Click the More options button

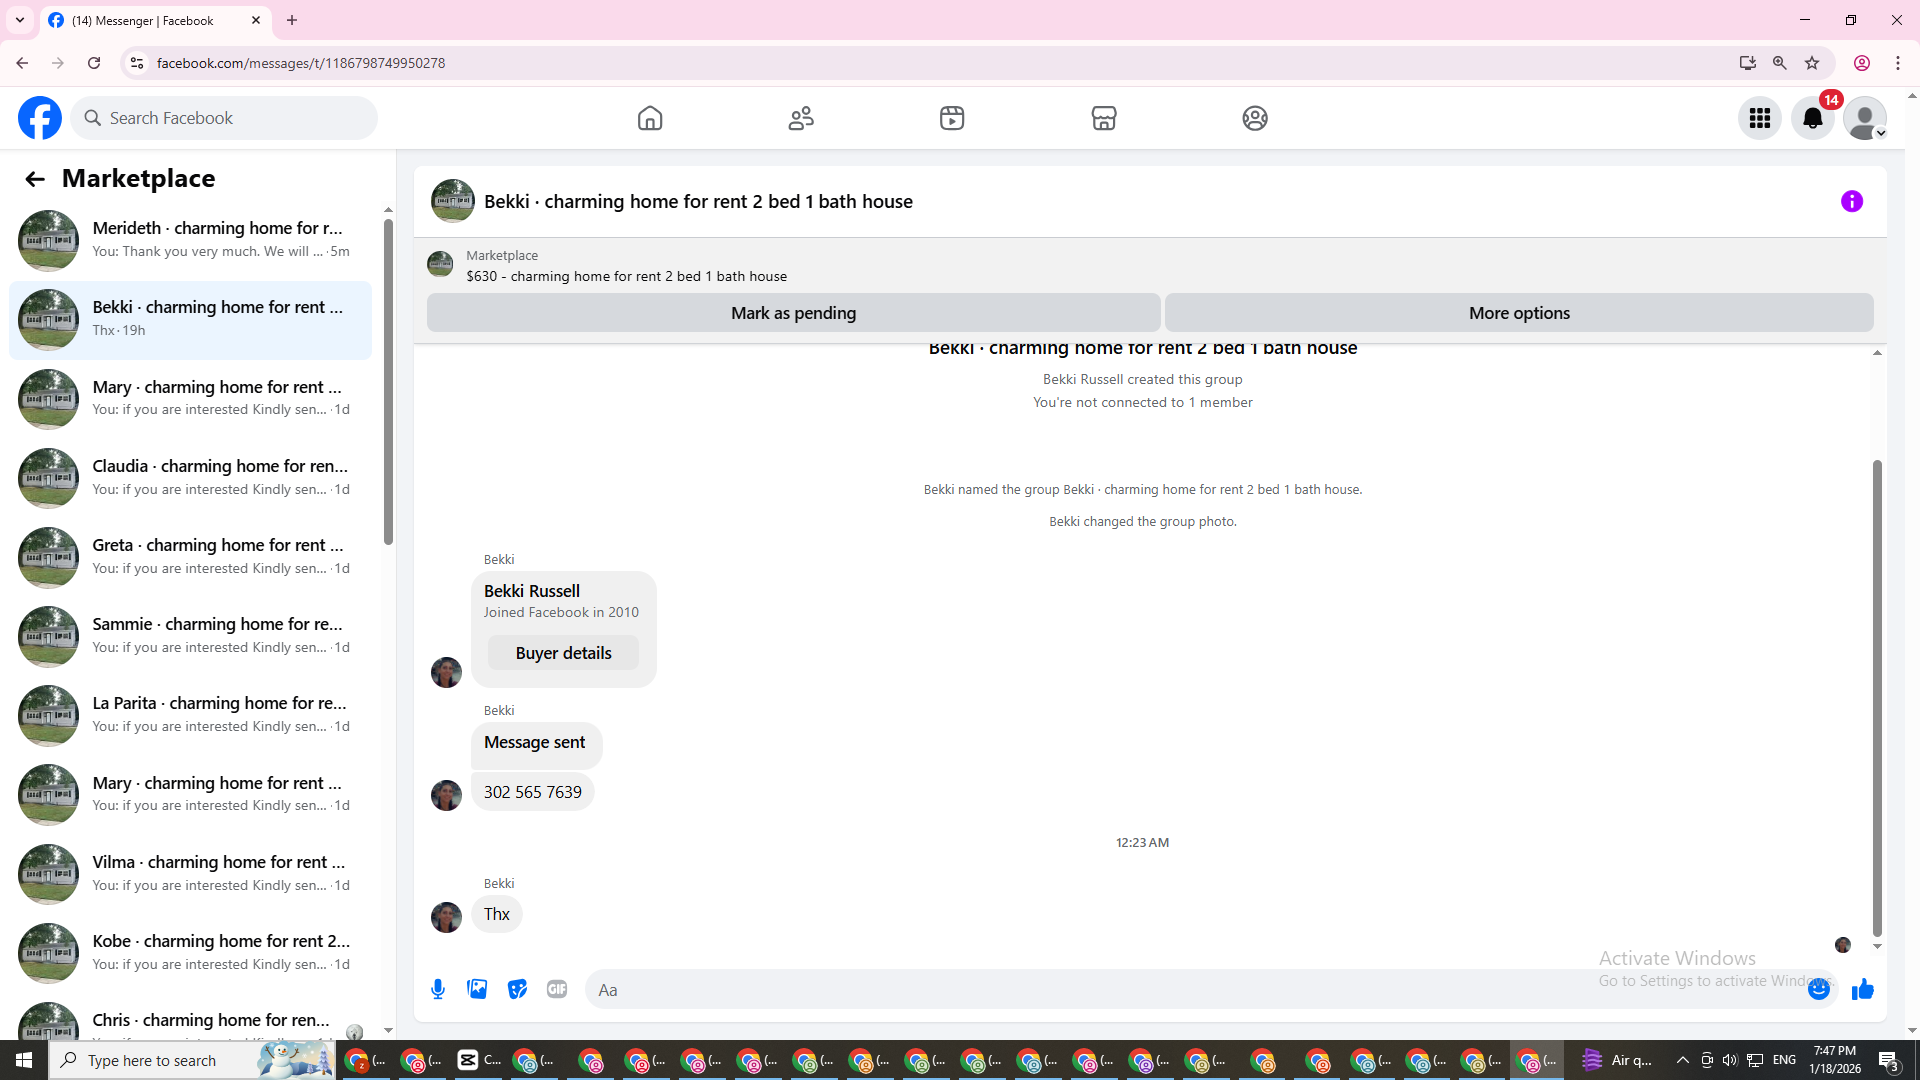tap(1518, 313)
